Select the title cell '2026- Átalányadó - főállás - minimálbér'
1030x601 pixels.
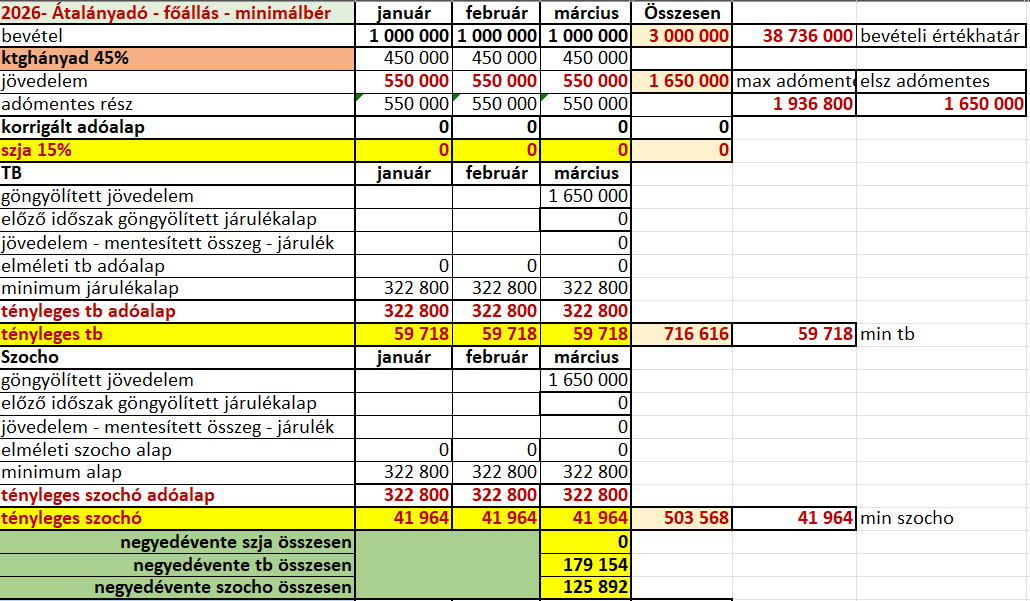[x=177, y=12]
